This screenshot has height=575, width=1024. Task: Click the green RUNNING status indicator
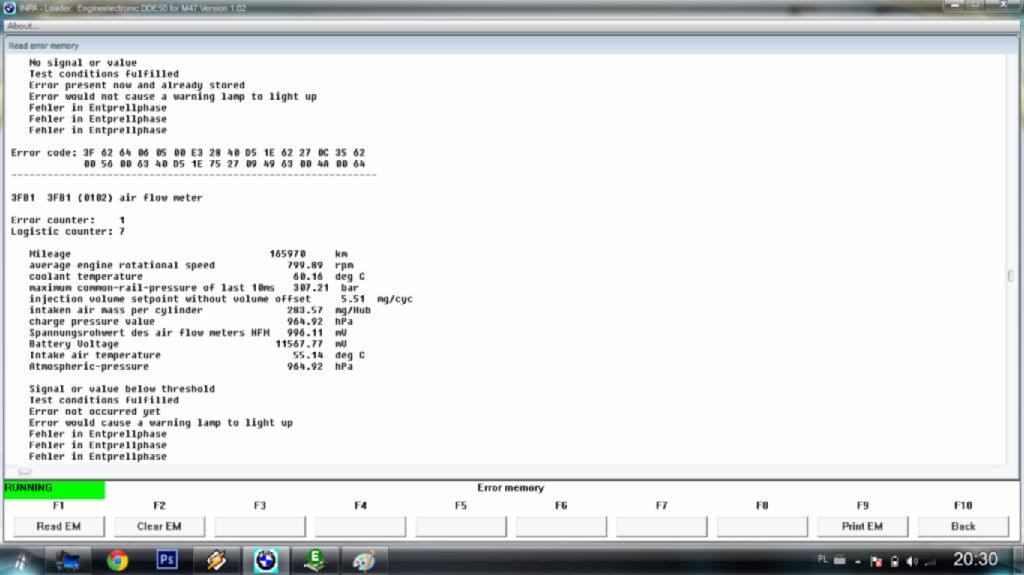pyautogui.click(x=54, y=488)
